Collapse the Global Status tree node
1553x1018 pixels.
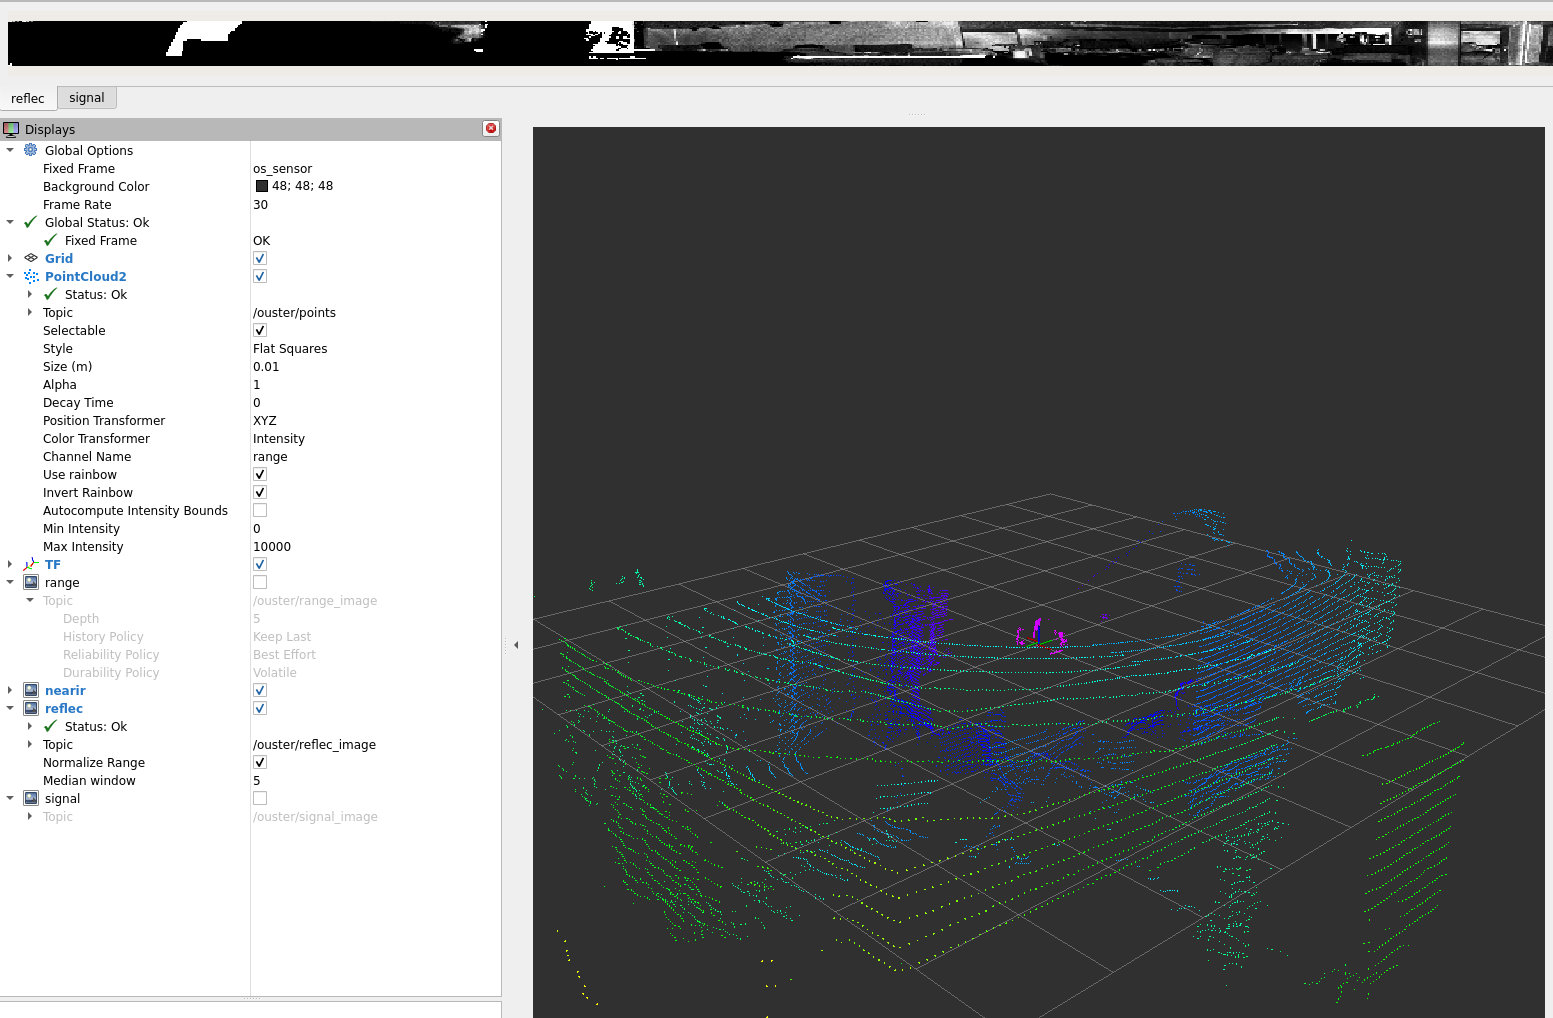click(x=10, y=222)
